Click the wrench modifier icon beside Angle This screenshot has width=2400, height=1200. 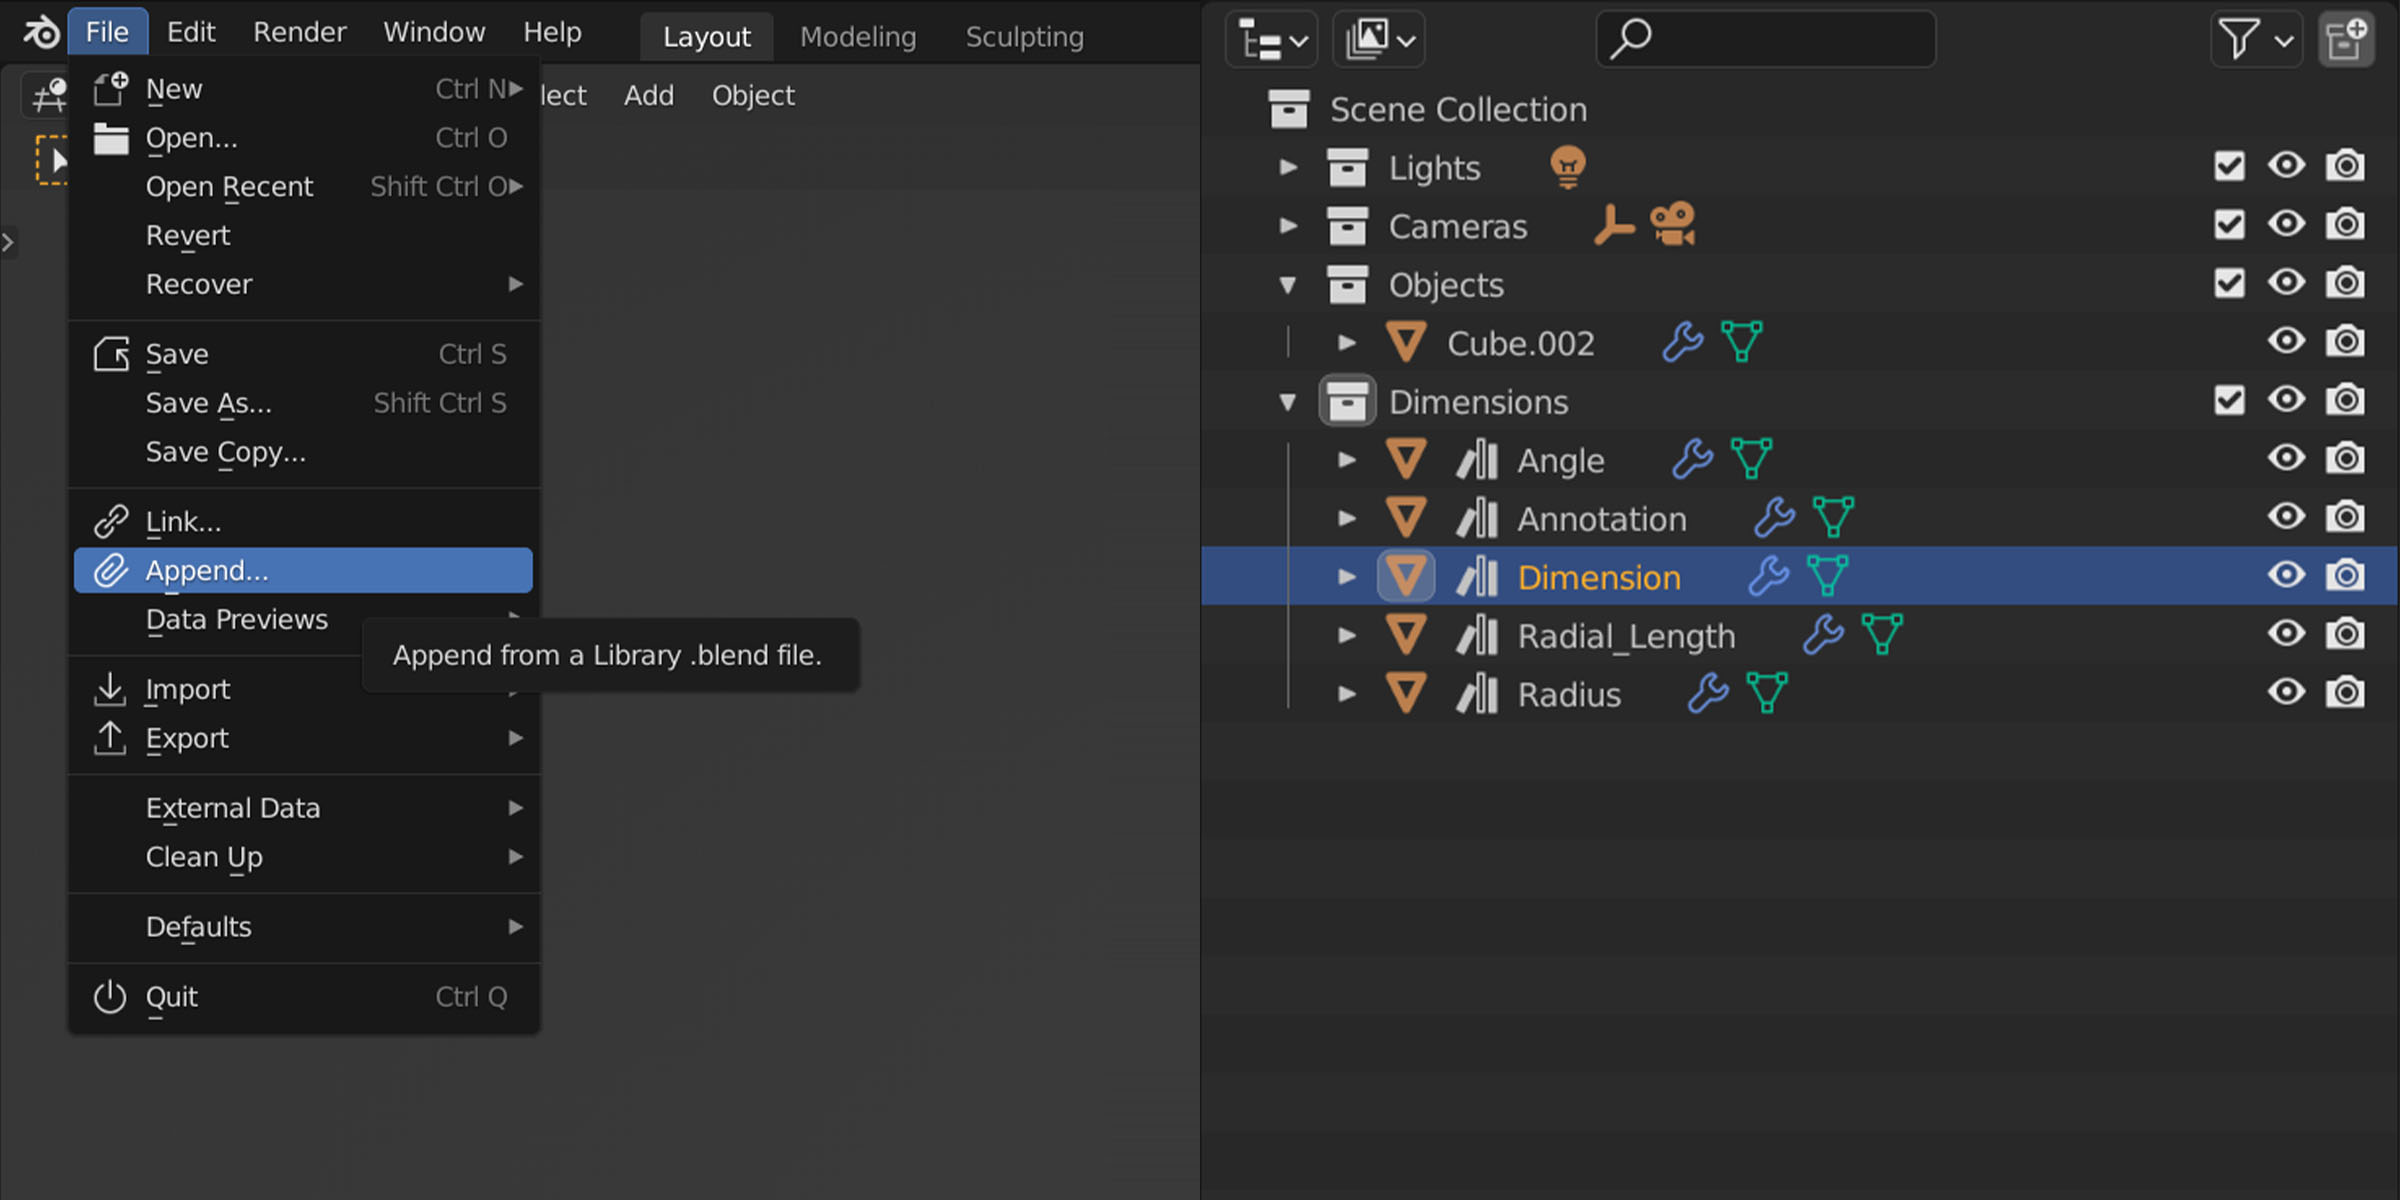pos(1692,459)
